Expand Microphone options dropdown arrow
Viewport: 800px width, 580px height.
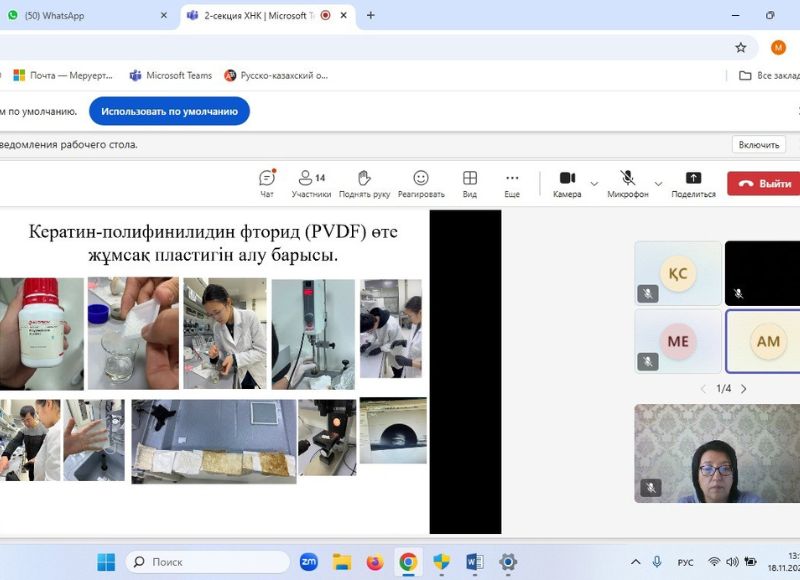pyautogui.click(x=658, y=183)
